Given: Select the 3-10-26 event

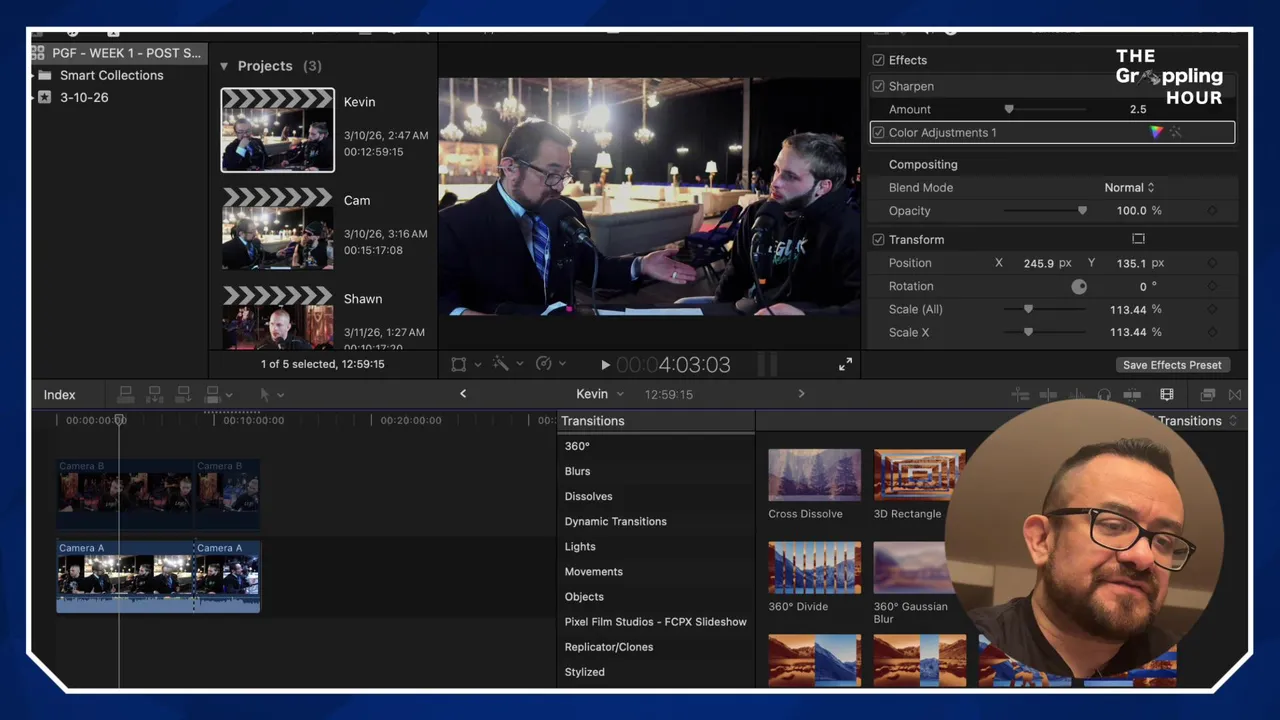Looking at the screenshot, I should tap(84, 97).
